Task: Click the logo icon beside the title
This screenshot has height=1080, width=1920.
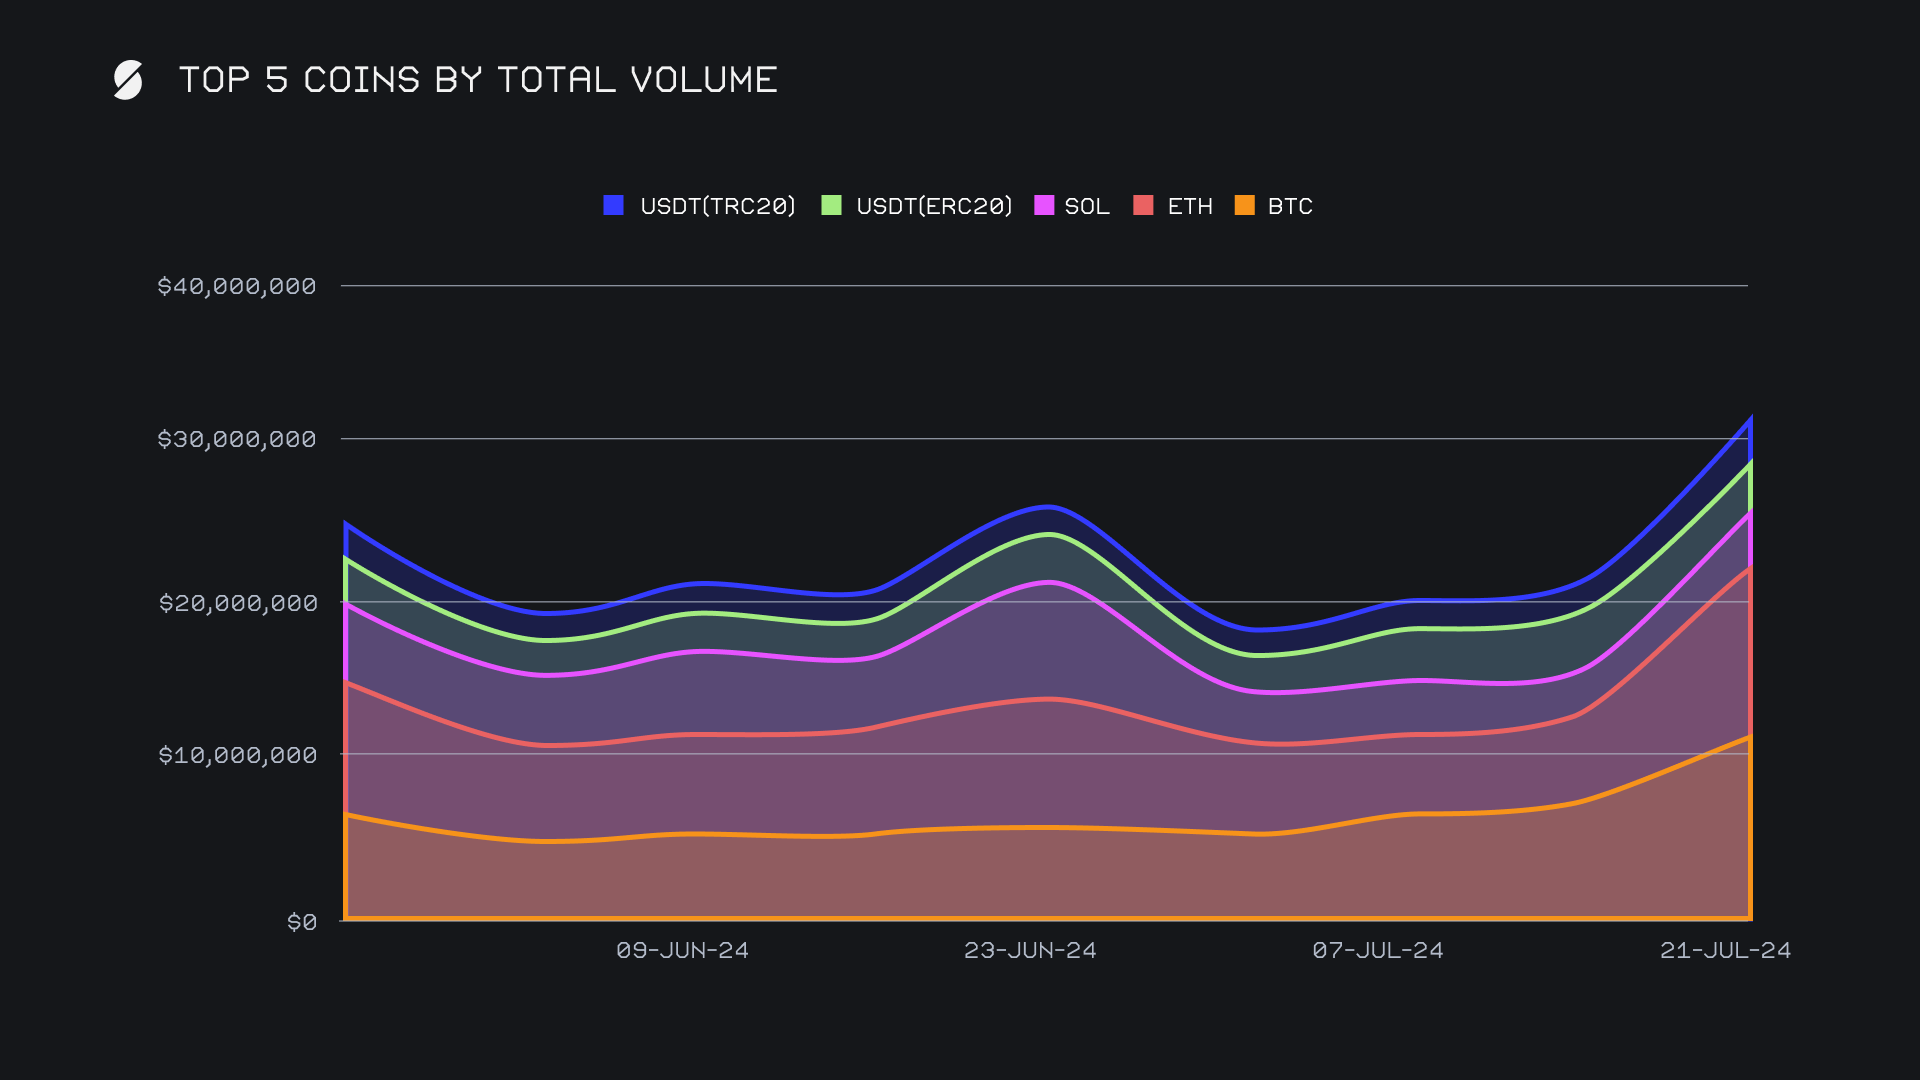Action: click(128, 80)
